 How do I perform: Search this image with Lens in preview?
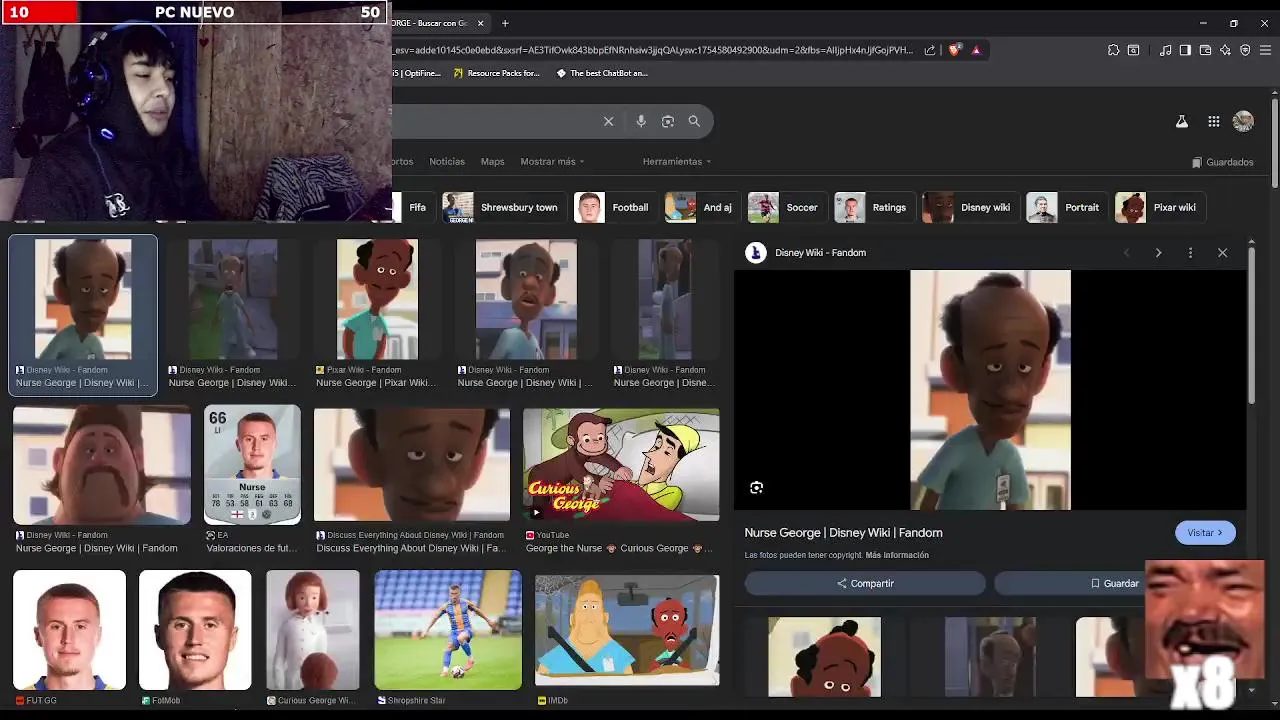tap(756, 487)
